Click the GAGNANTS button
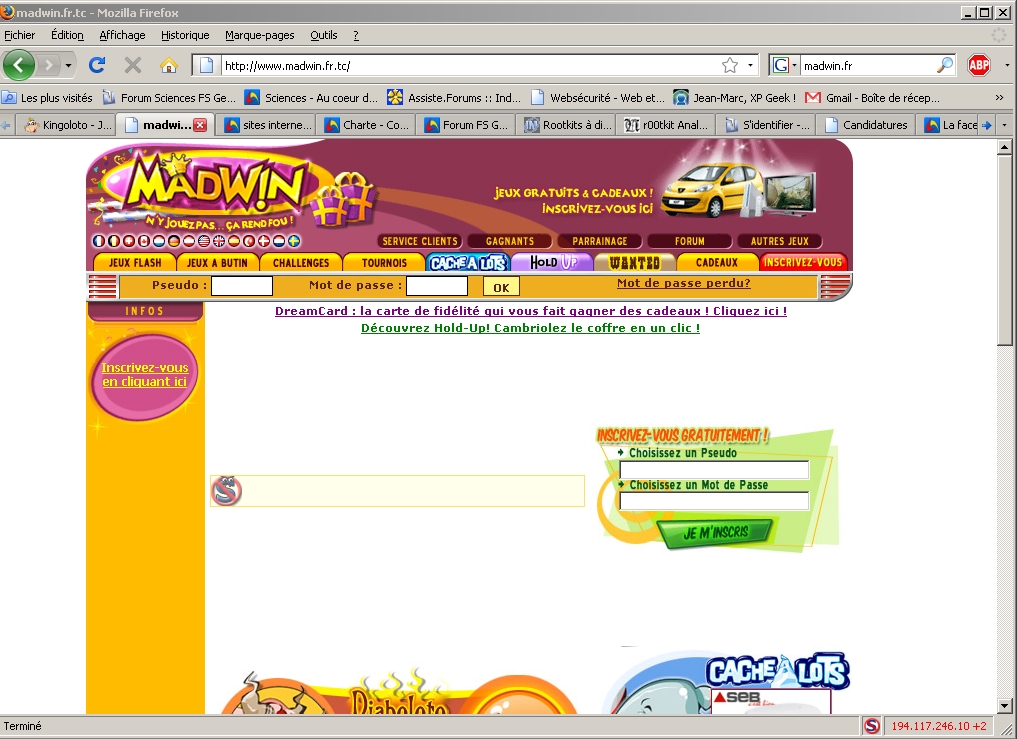This screenshot has height=739, width=1017. pyautogui.click(x=510, y=241)
